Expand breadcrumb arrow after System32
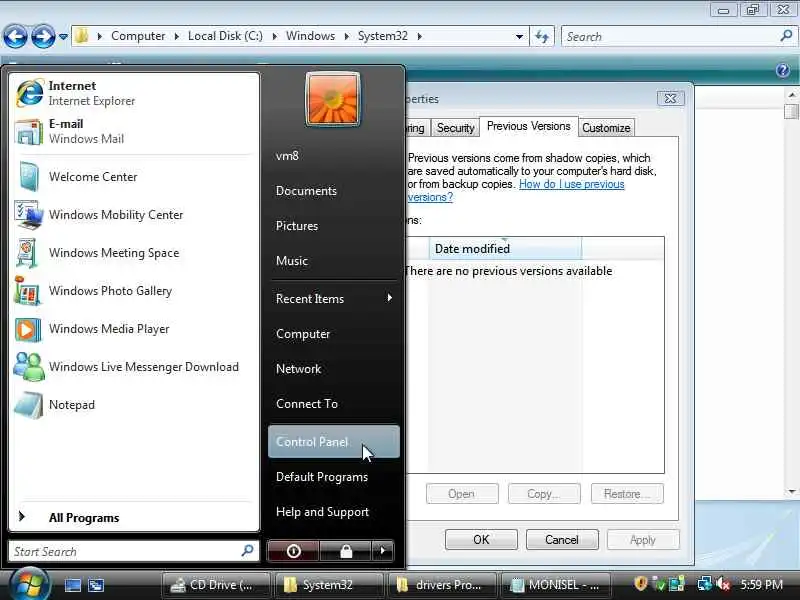This screenshot has height=600, width=800. [419, 36]
